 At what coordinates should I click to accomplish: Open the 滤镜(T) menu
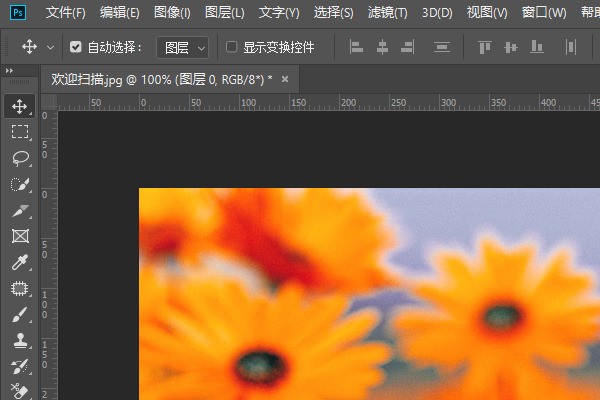pos(388,13)
